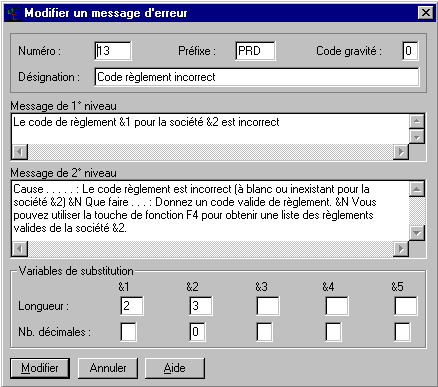438x387 pixels.
Task: Click the "&3" column header
Action: (x=262, y=287)
